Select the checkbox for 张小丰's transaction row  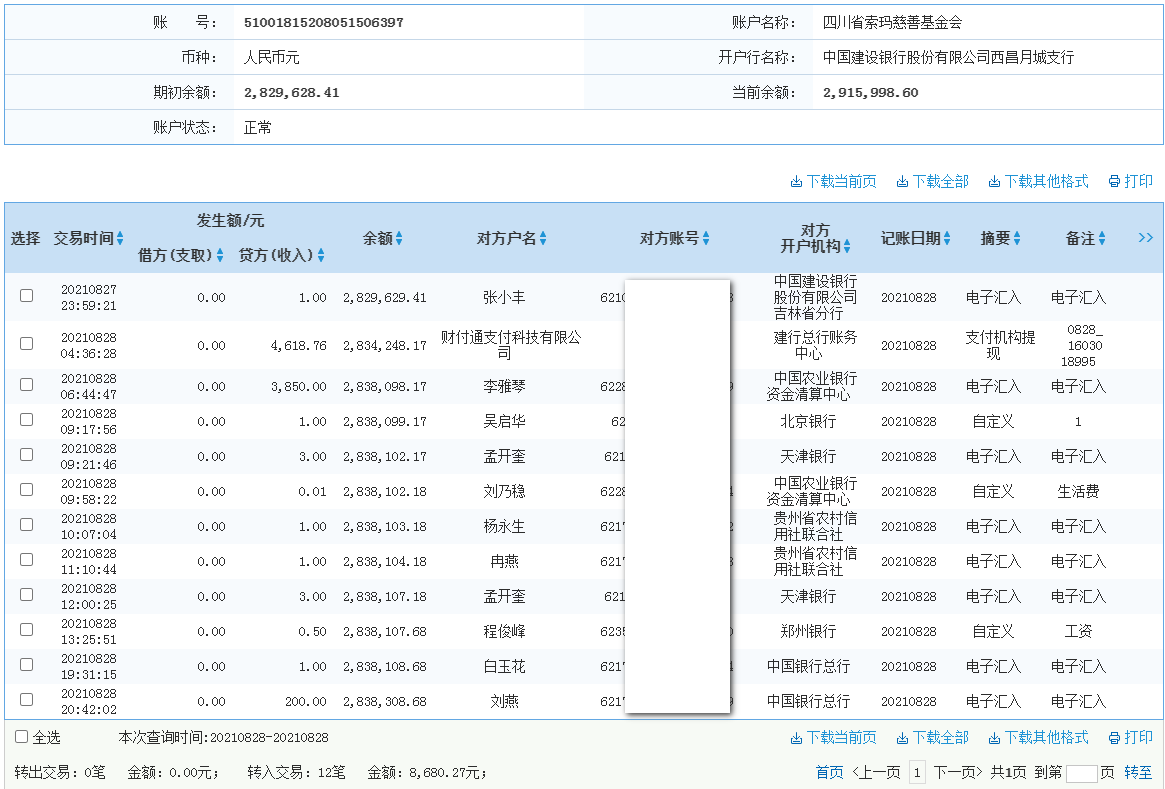tap(26, 294)
